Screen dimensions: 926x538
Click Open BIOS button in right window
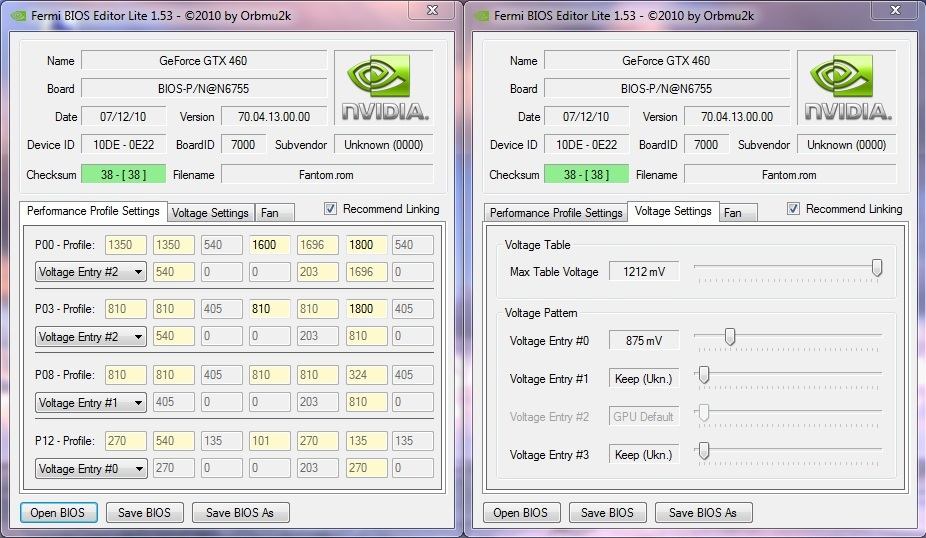coord(520,513)
